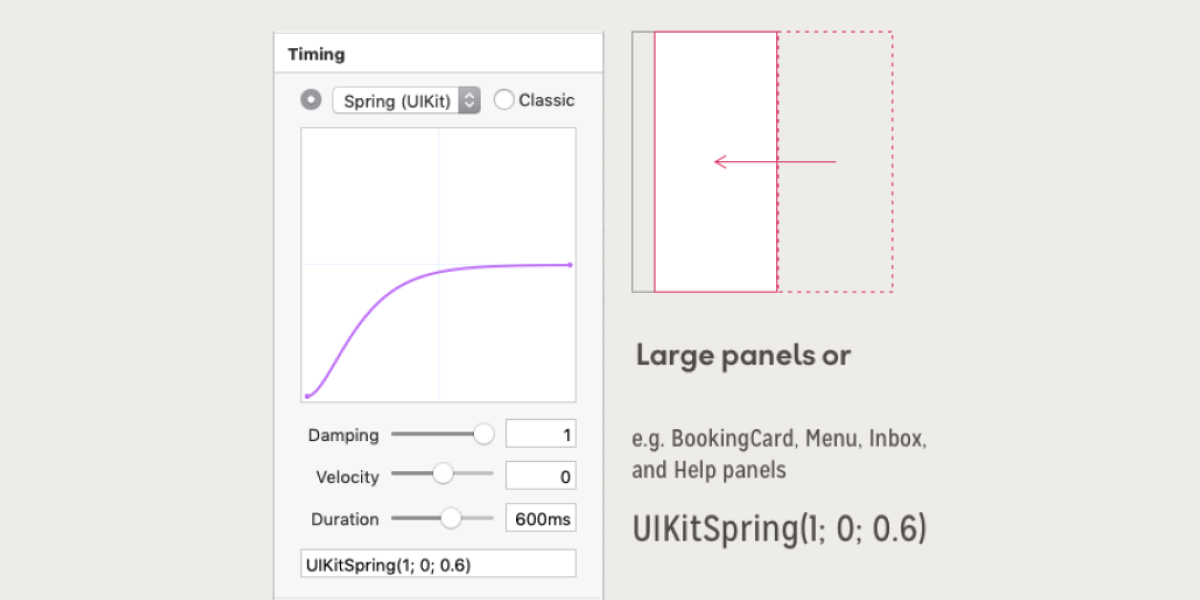The image size is (1200, 600).
Task: Click the pink left-pointing arrow
Action: (x=775, y=161)
